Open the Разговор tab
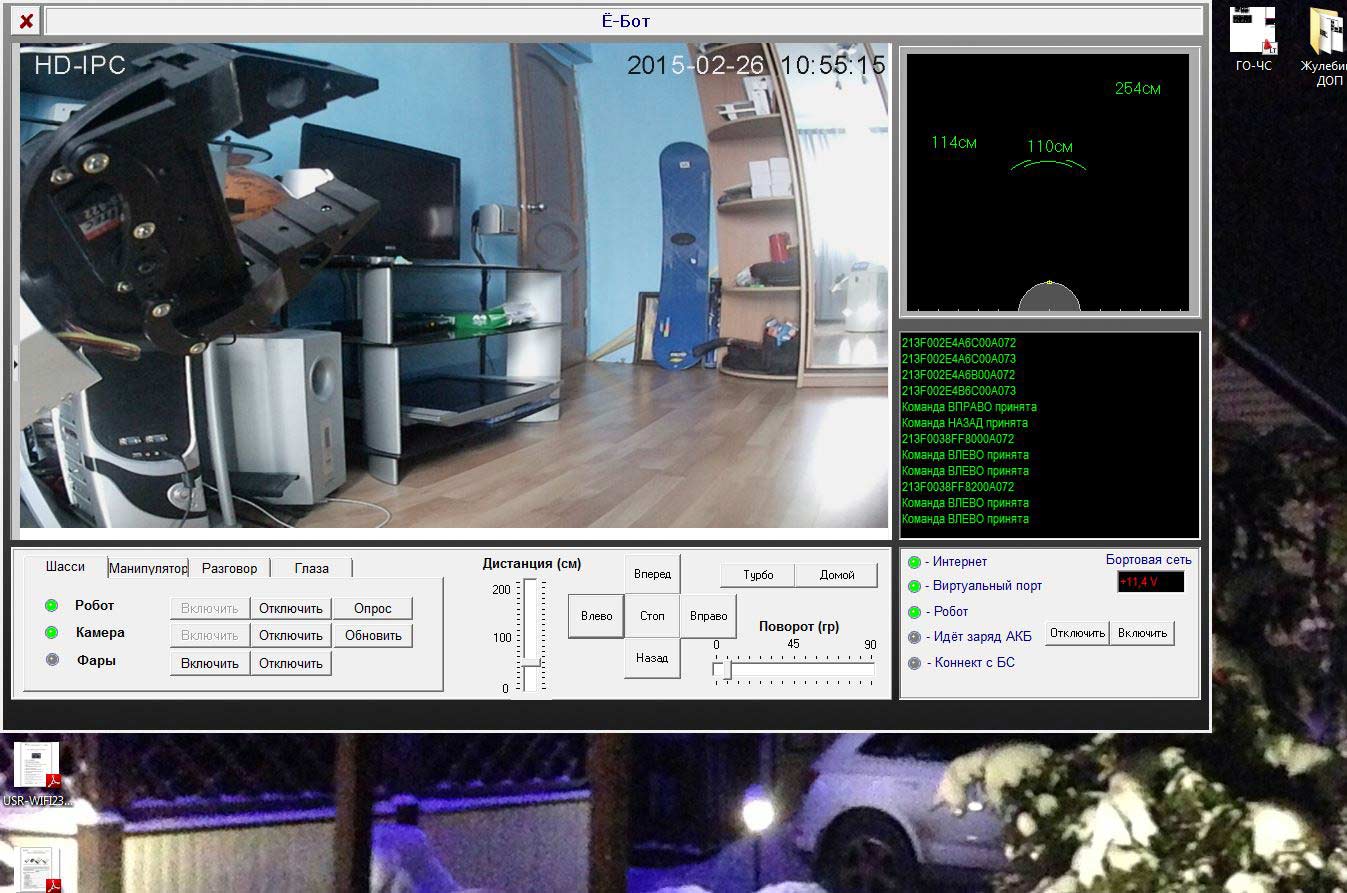 [229, 568]
